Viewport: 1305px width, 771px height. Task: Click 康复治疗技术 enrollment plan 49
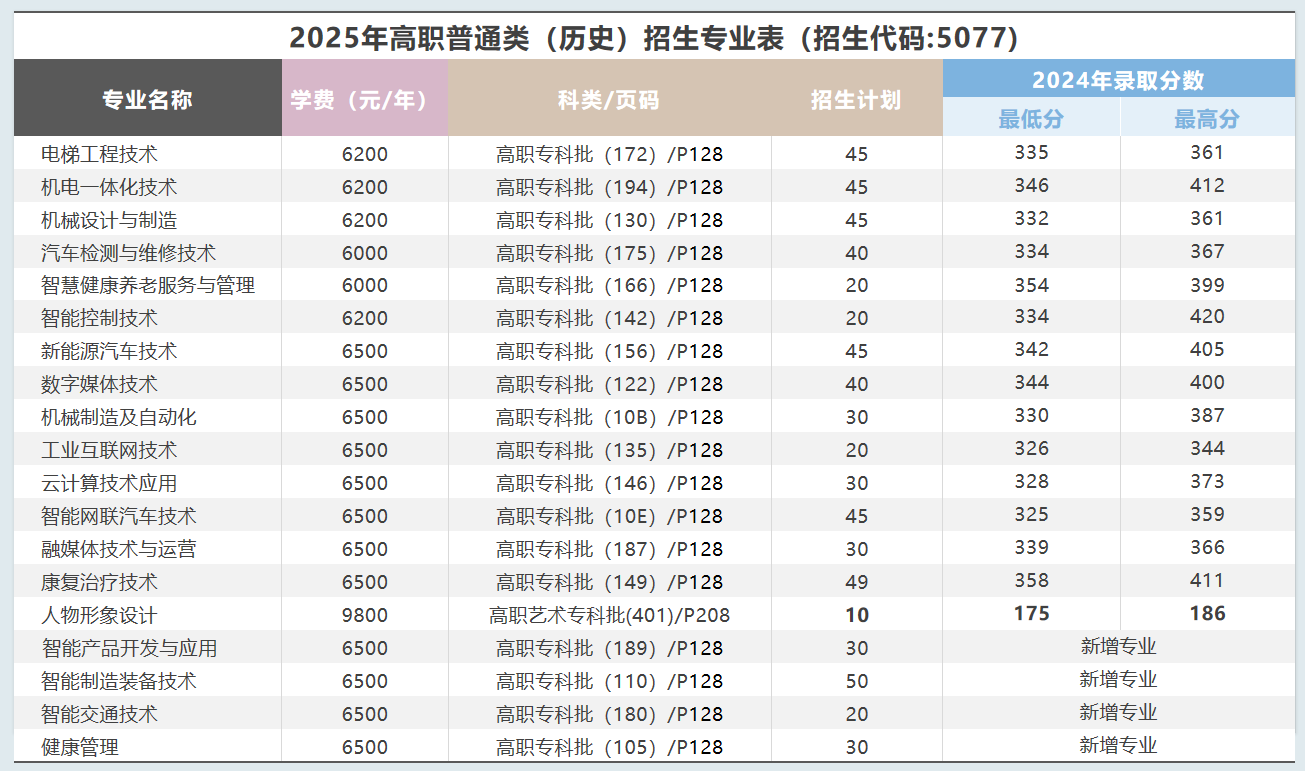point(856,582)
